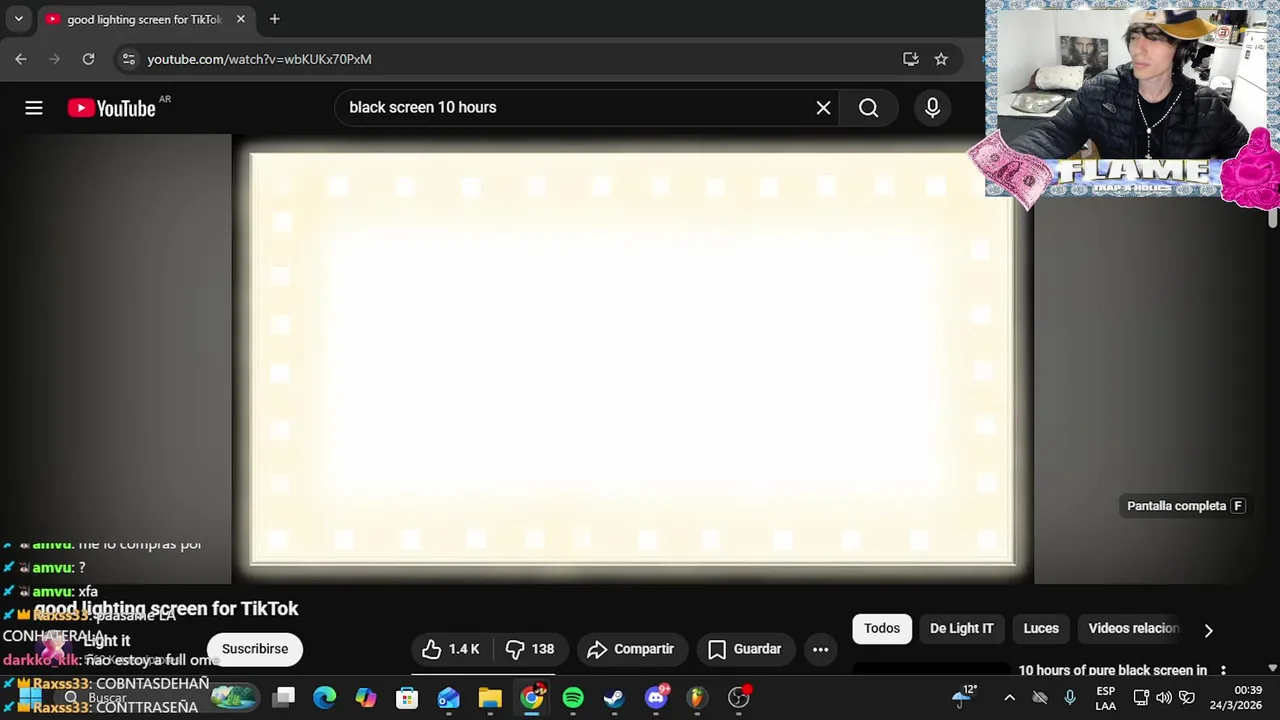
Task: Go back with the browser back arrow
Action: (x=21, y=59)
